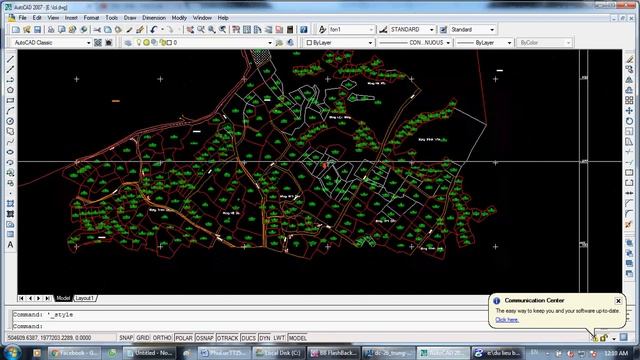Click the Undo arrow icon

pos(154,29)
